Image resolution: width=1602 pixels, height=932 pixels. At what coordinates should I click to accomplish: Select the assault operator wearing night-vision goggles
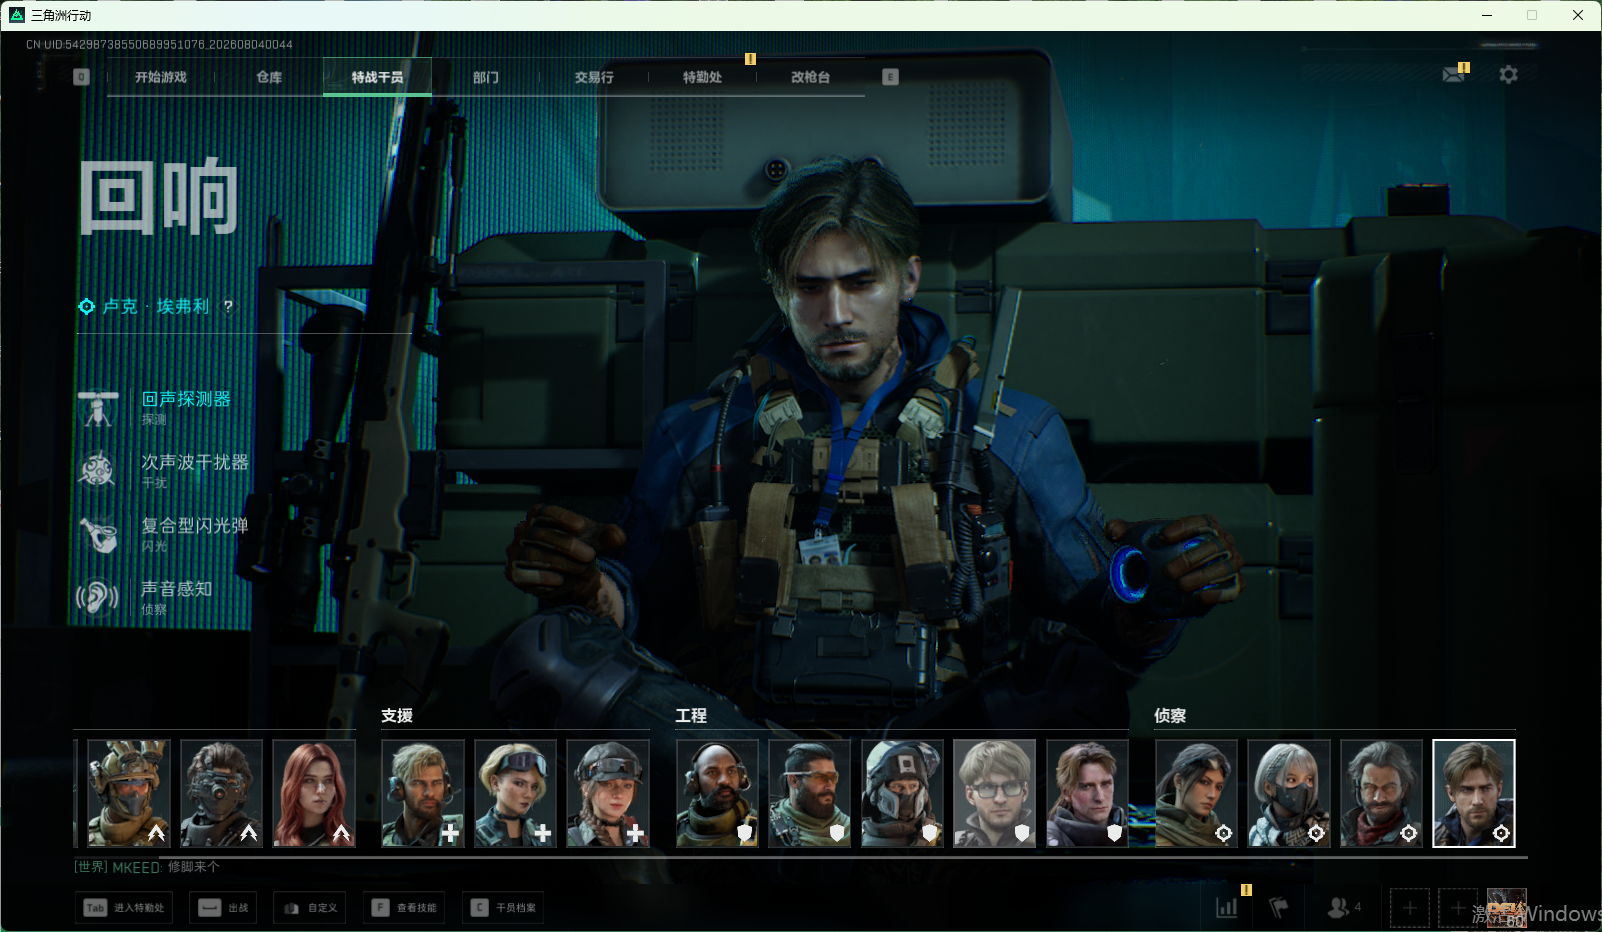221,793
